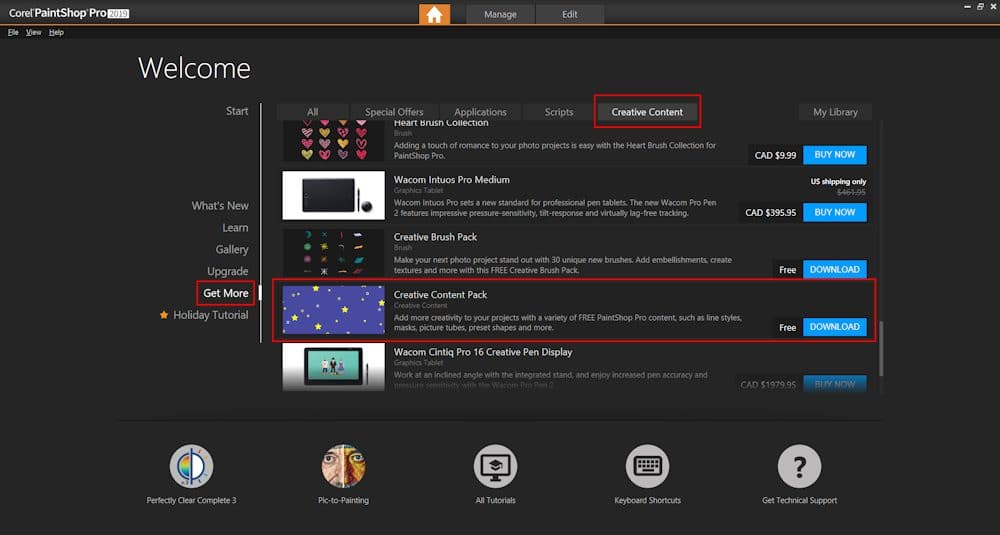1000x535 pixels.
Task: Open the Help menu
Action: tap(56, 32)
